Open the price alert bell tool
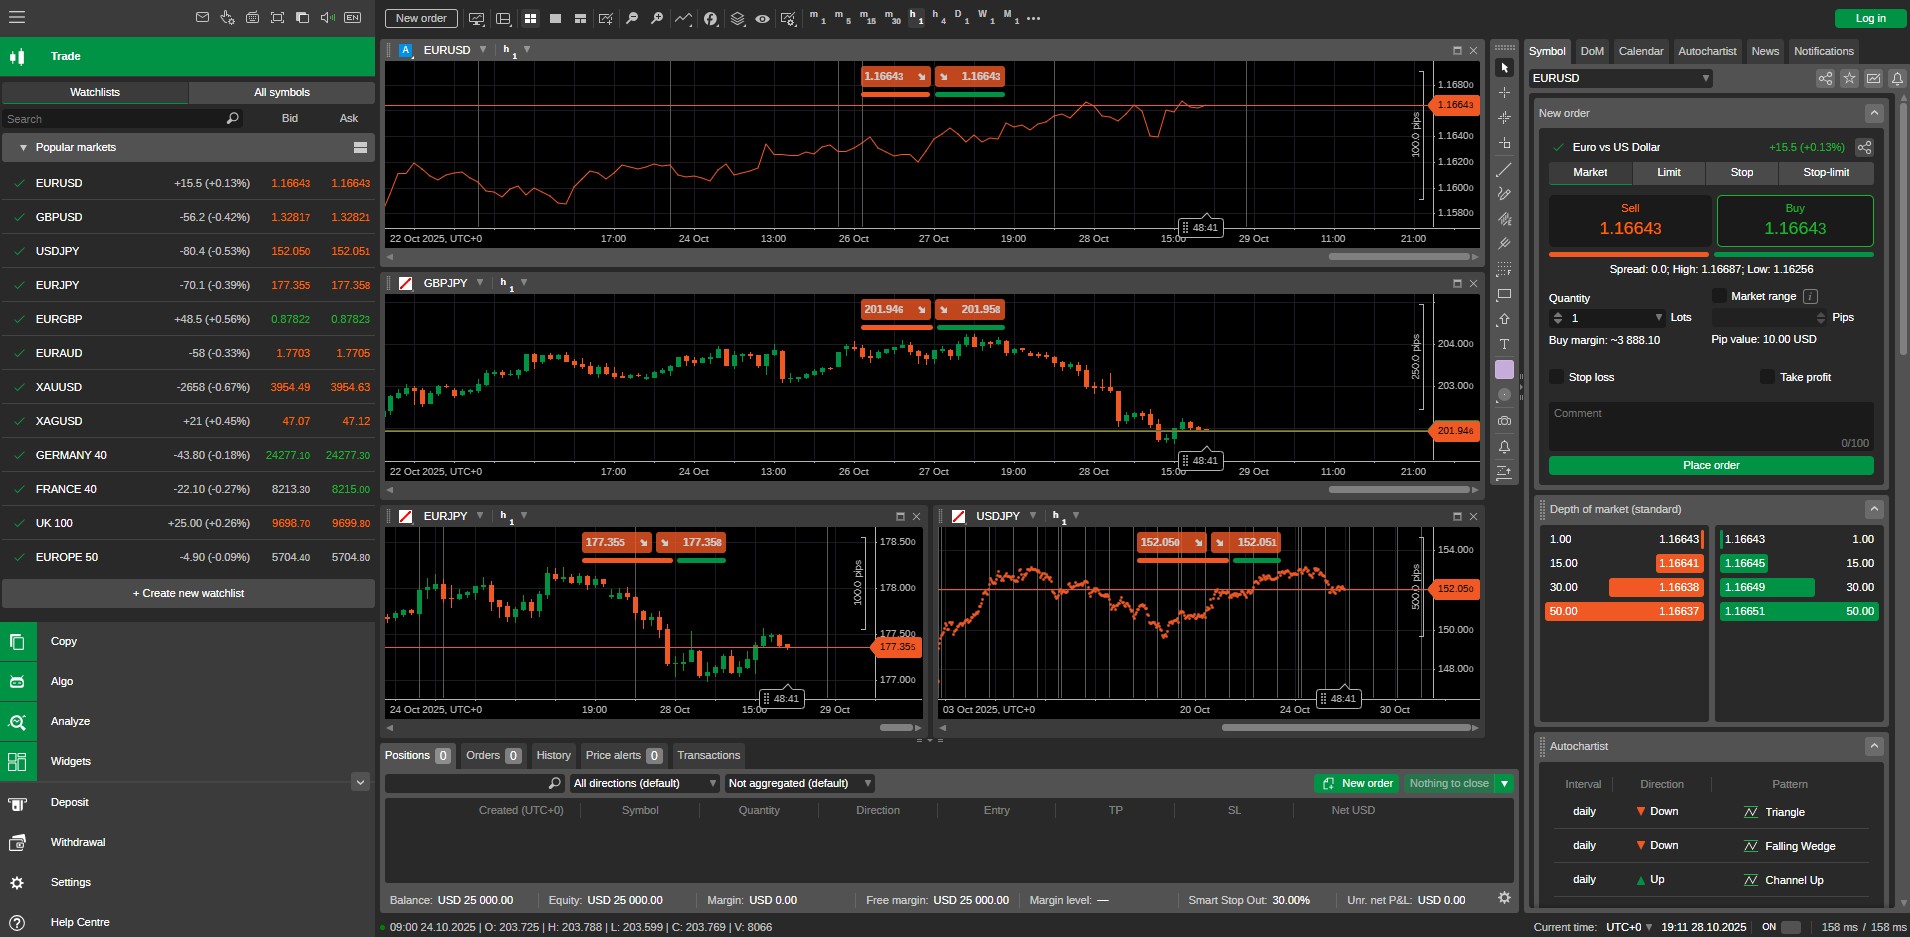The image size is (1910, 937). (x=1505, y=446)
